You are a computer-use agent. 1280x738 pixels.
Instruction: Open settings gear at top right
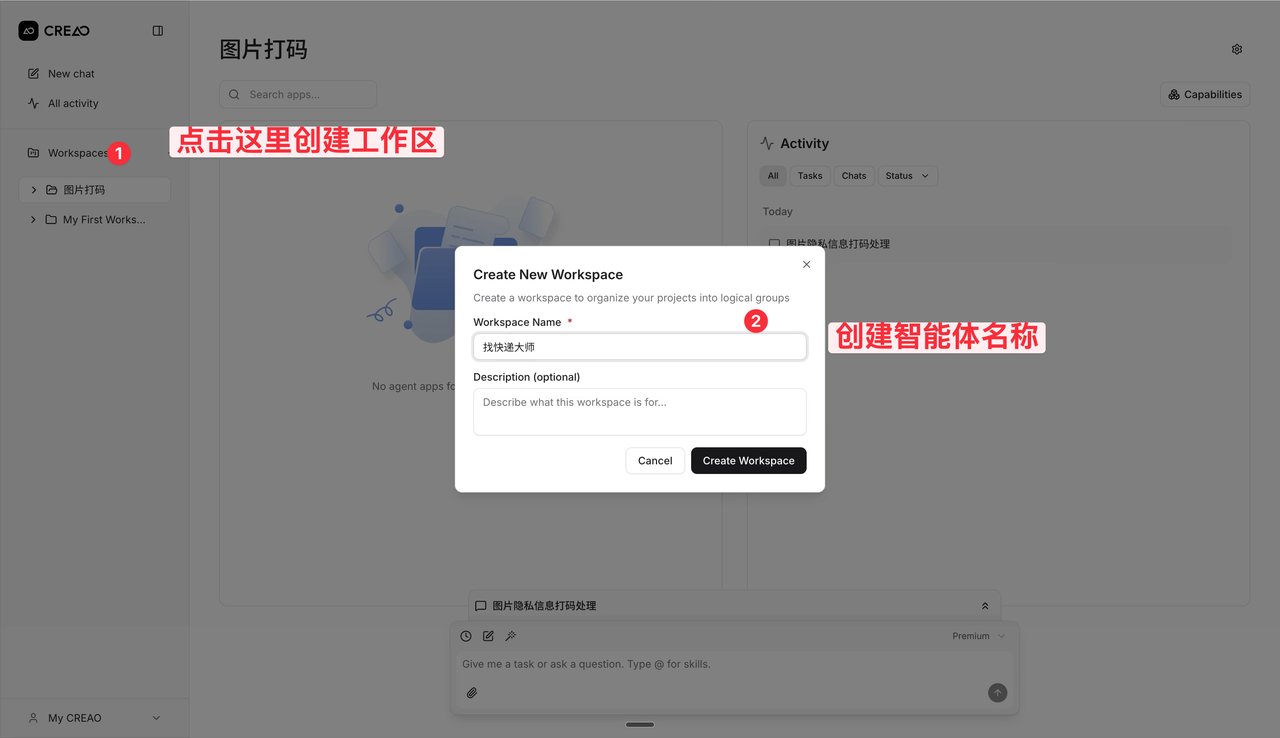tap(1237, 49)
